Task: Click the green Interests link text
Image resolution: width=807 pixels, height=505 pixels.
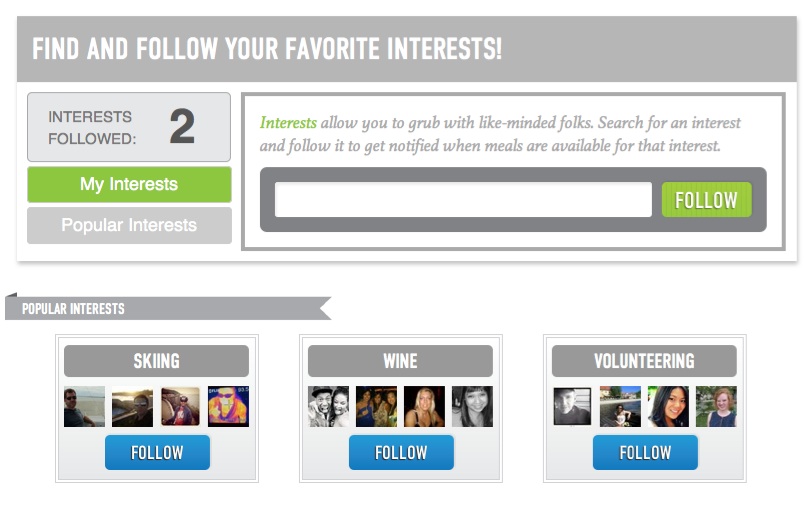Action: (x=288, y=123)
